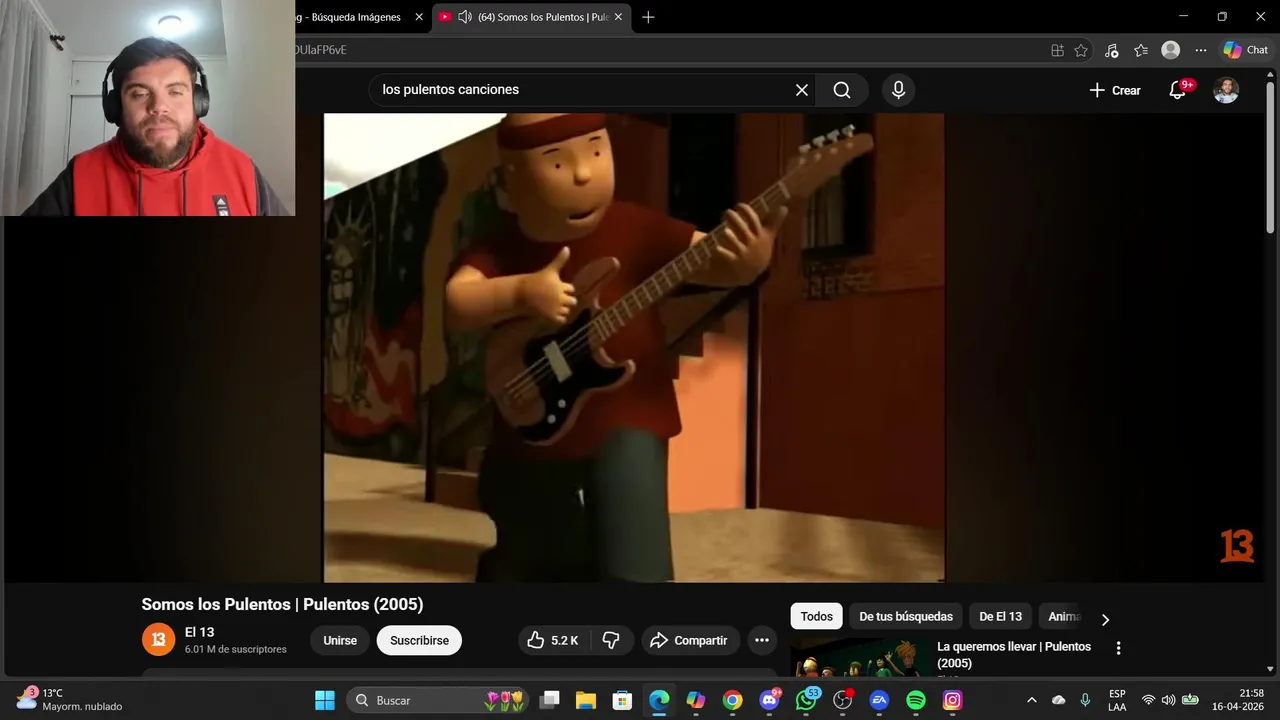Viewport: 1280px width, 720px height.
Task: Open a new browser tab
Action: click(x=648, y=17)
